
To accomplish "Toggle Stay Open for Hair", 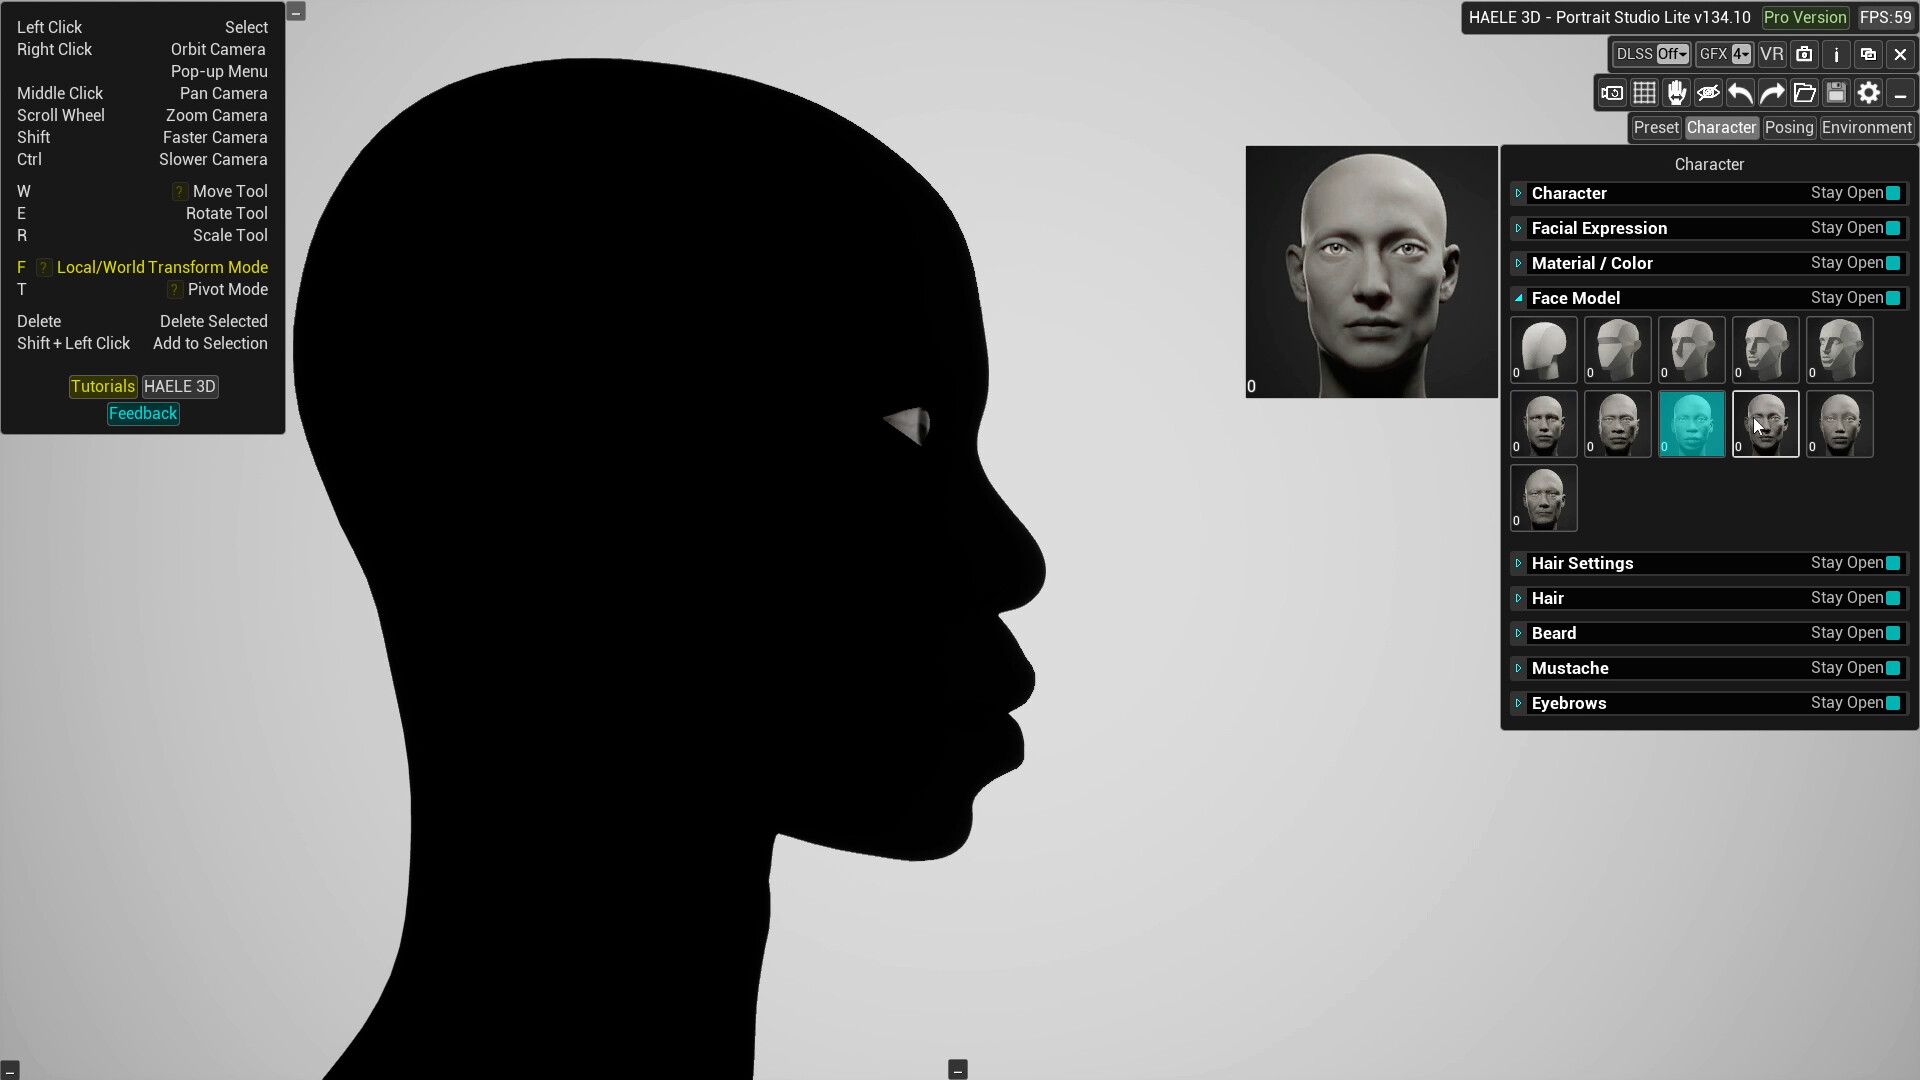I will click(x=1893, y=598).
